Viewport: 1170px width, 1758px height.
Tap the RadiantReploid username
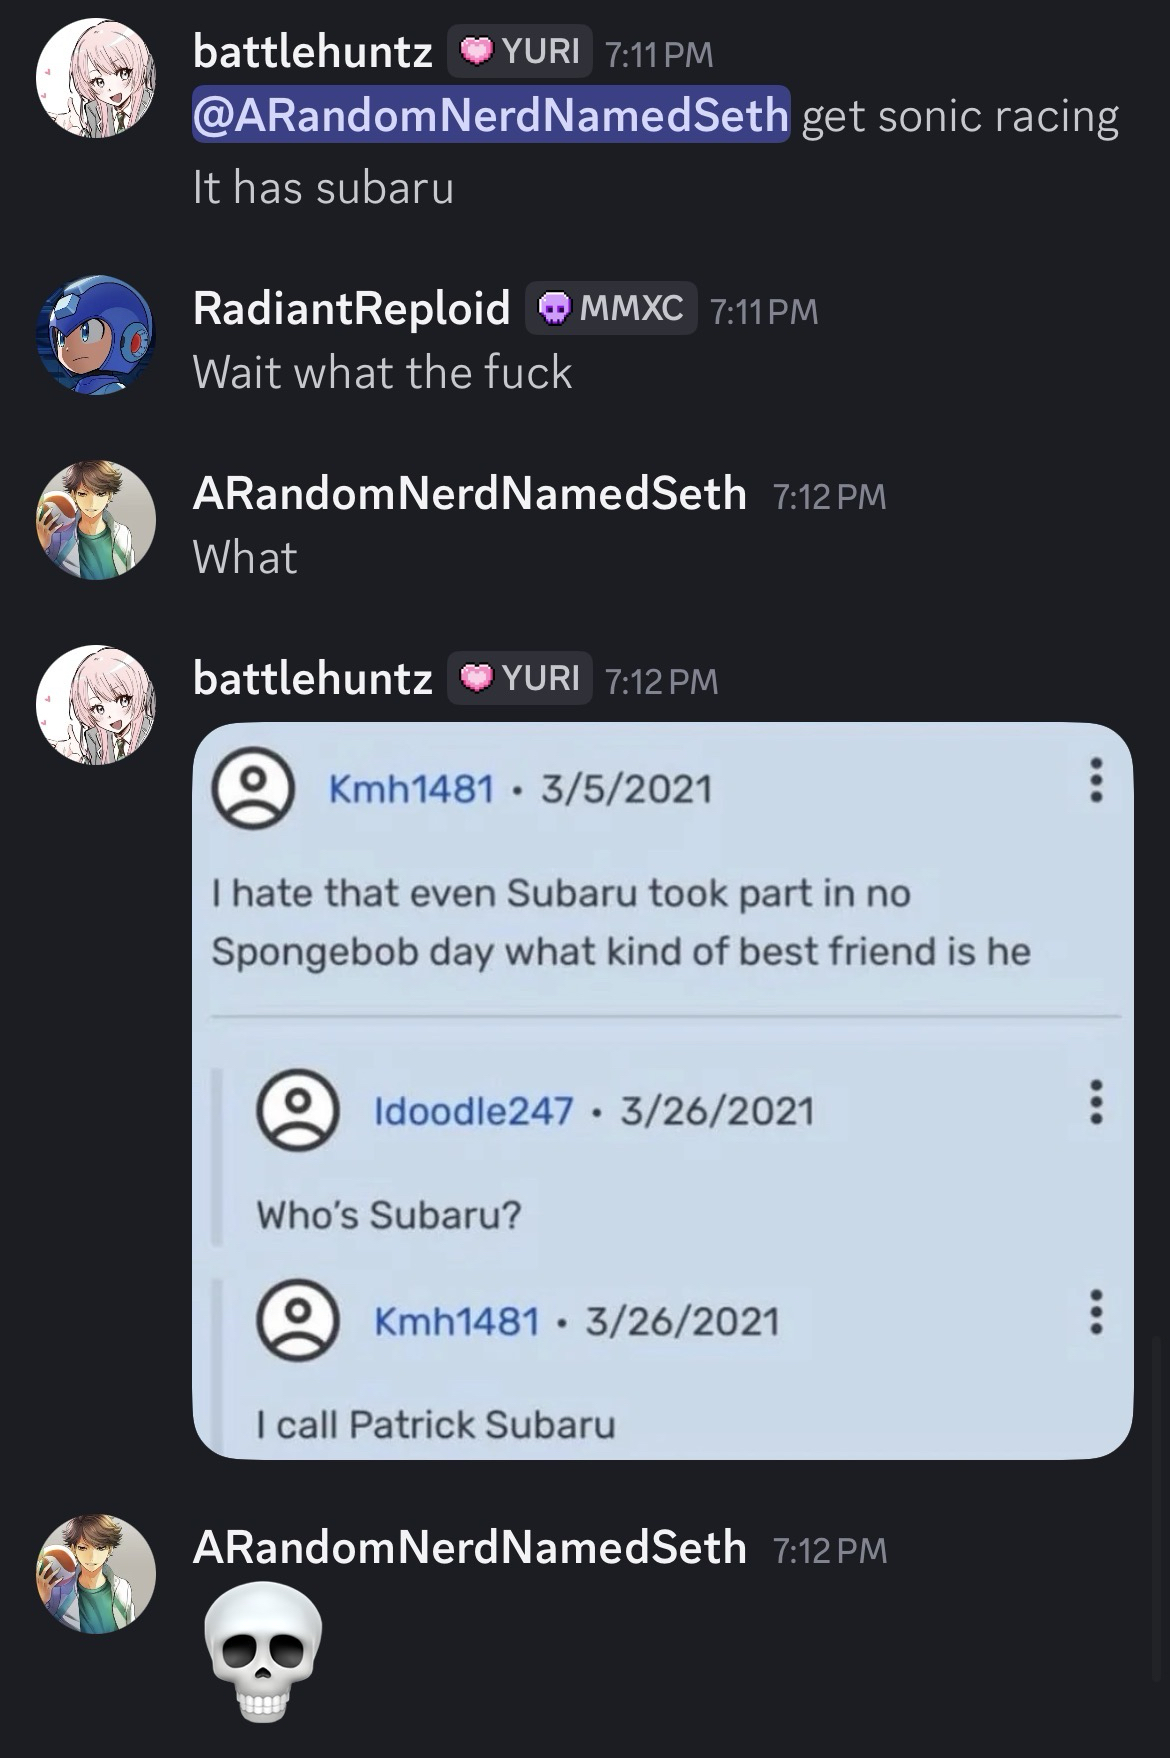(x=351, y=308)
